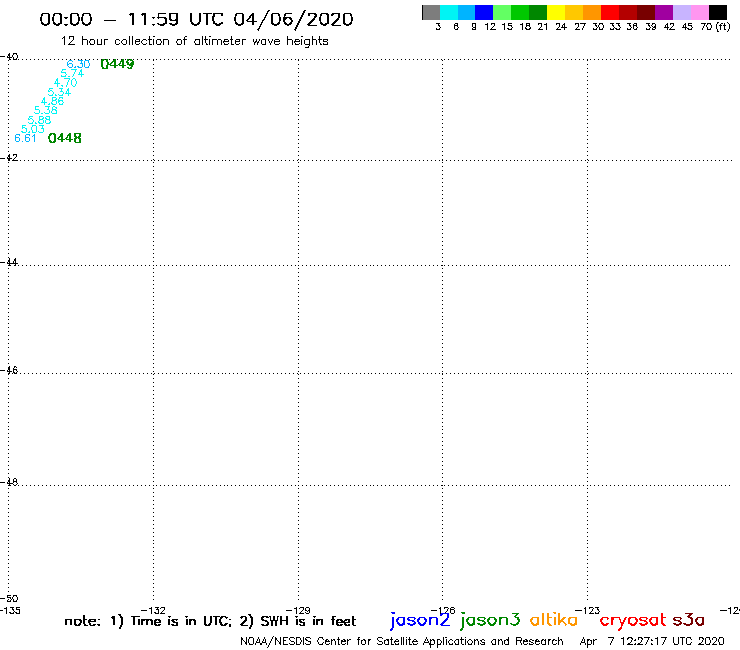
Task: Click the green time label 0448
Action: coord(65,138)
